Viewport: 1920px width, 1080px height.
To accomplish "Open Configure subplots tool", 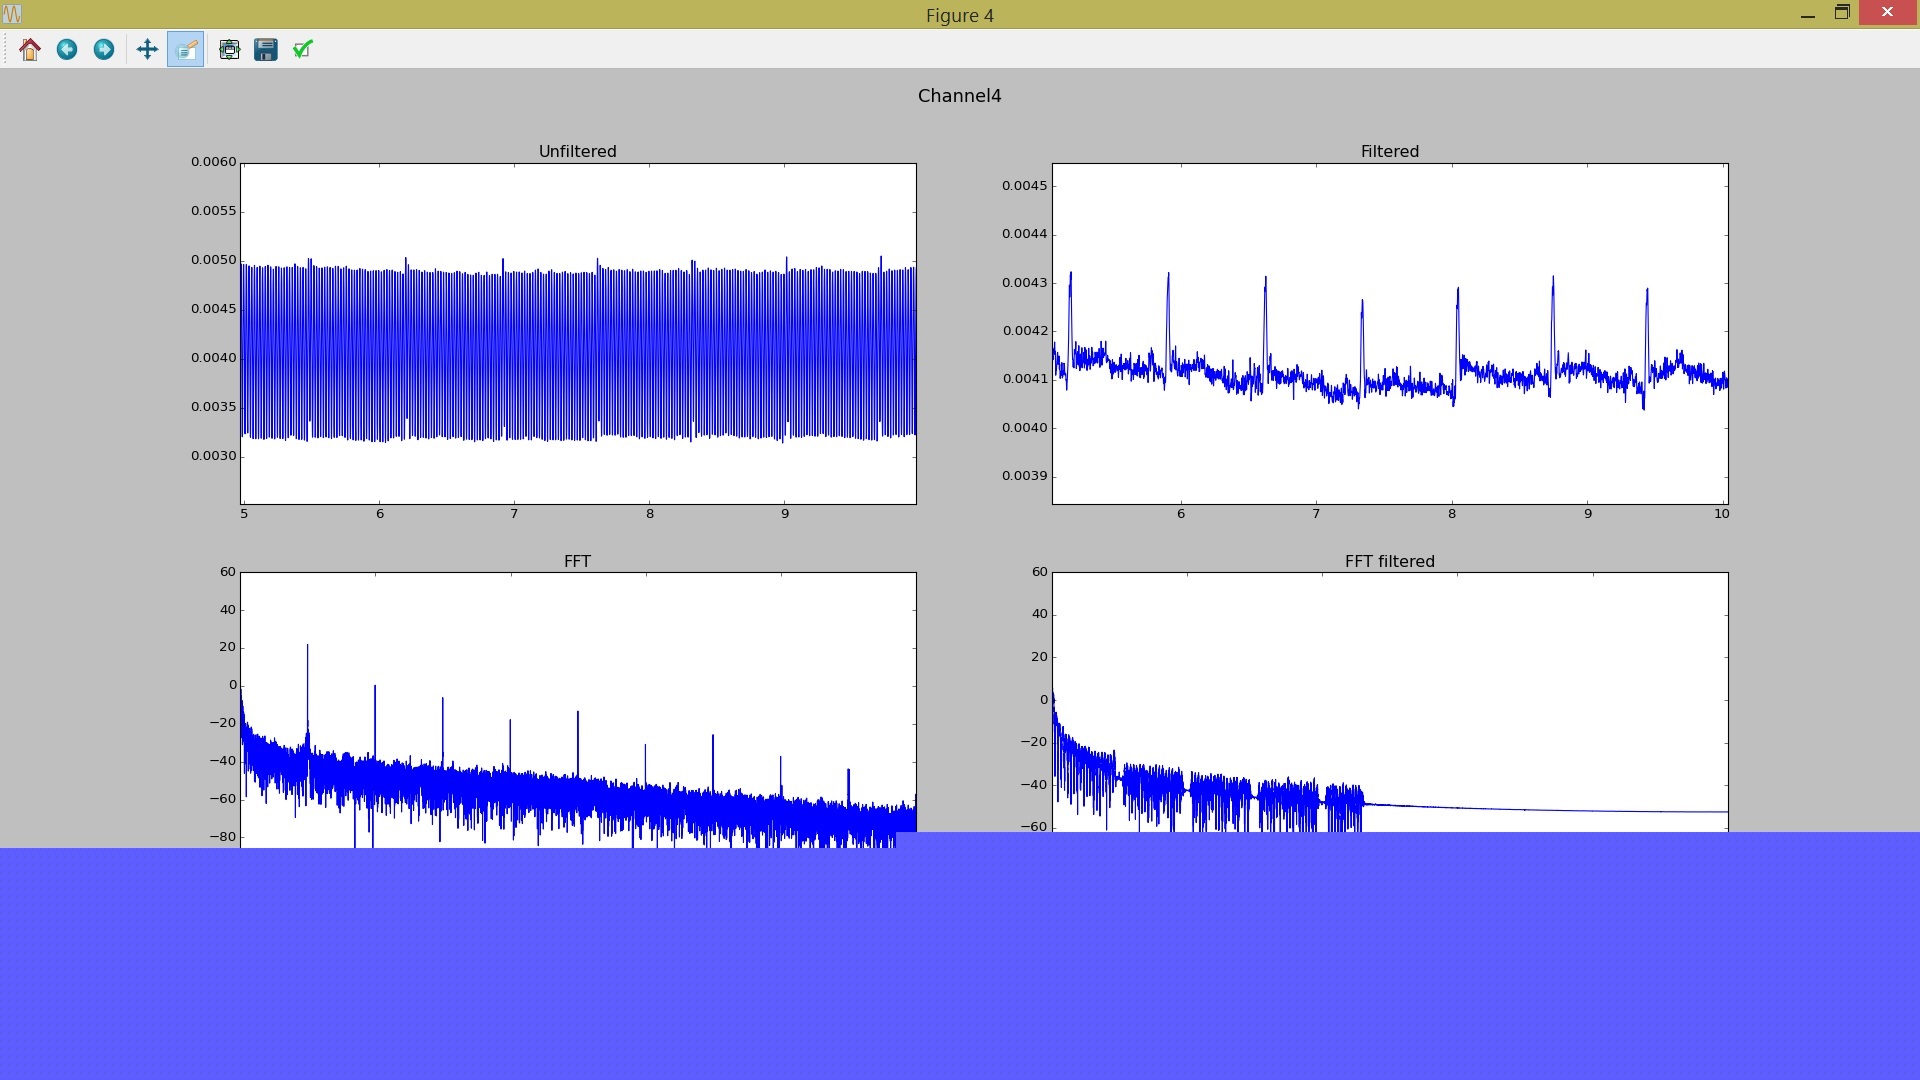I will click(229, 49).
